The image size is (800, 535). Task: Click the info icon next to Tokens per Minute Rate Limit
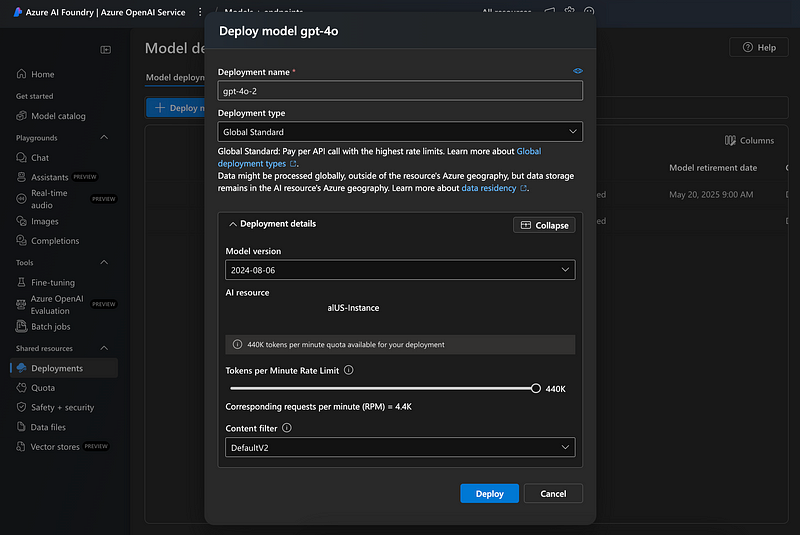click(x=348, y=370)
